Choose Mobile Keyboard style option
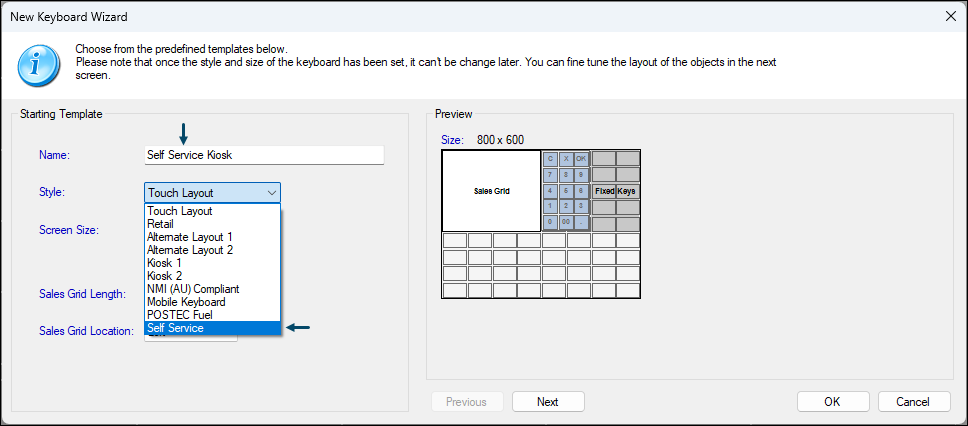 click(x=212, y=303)
